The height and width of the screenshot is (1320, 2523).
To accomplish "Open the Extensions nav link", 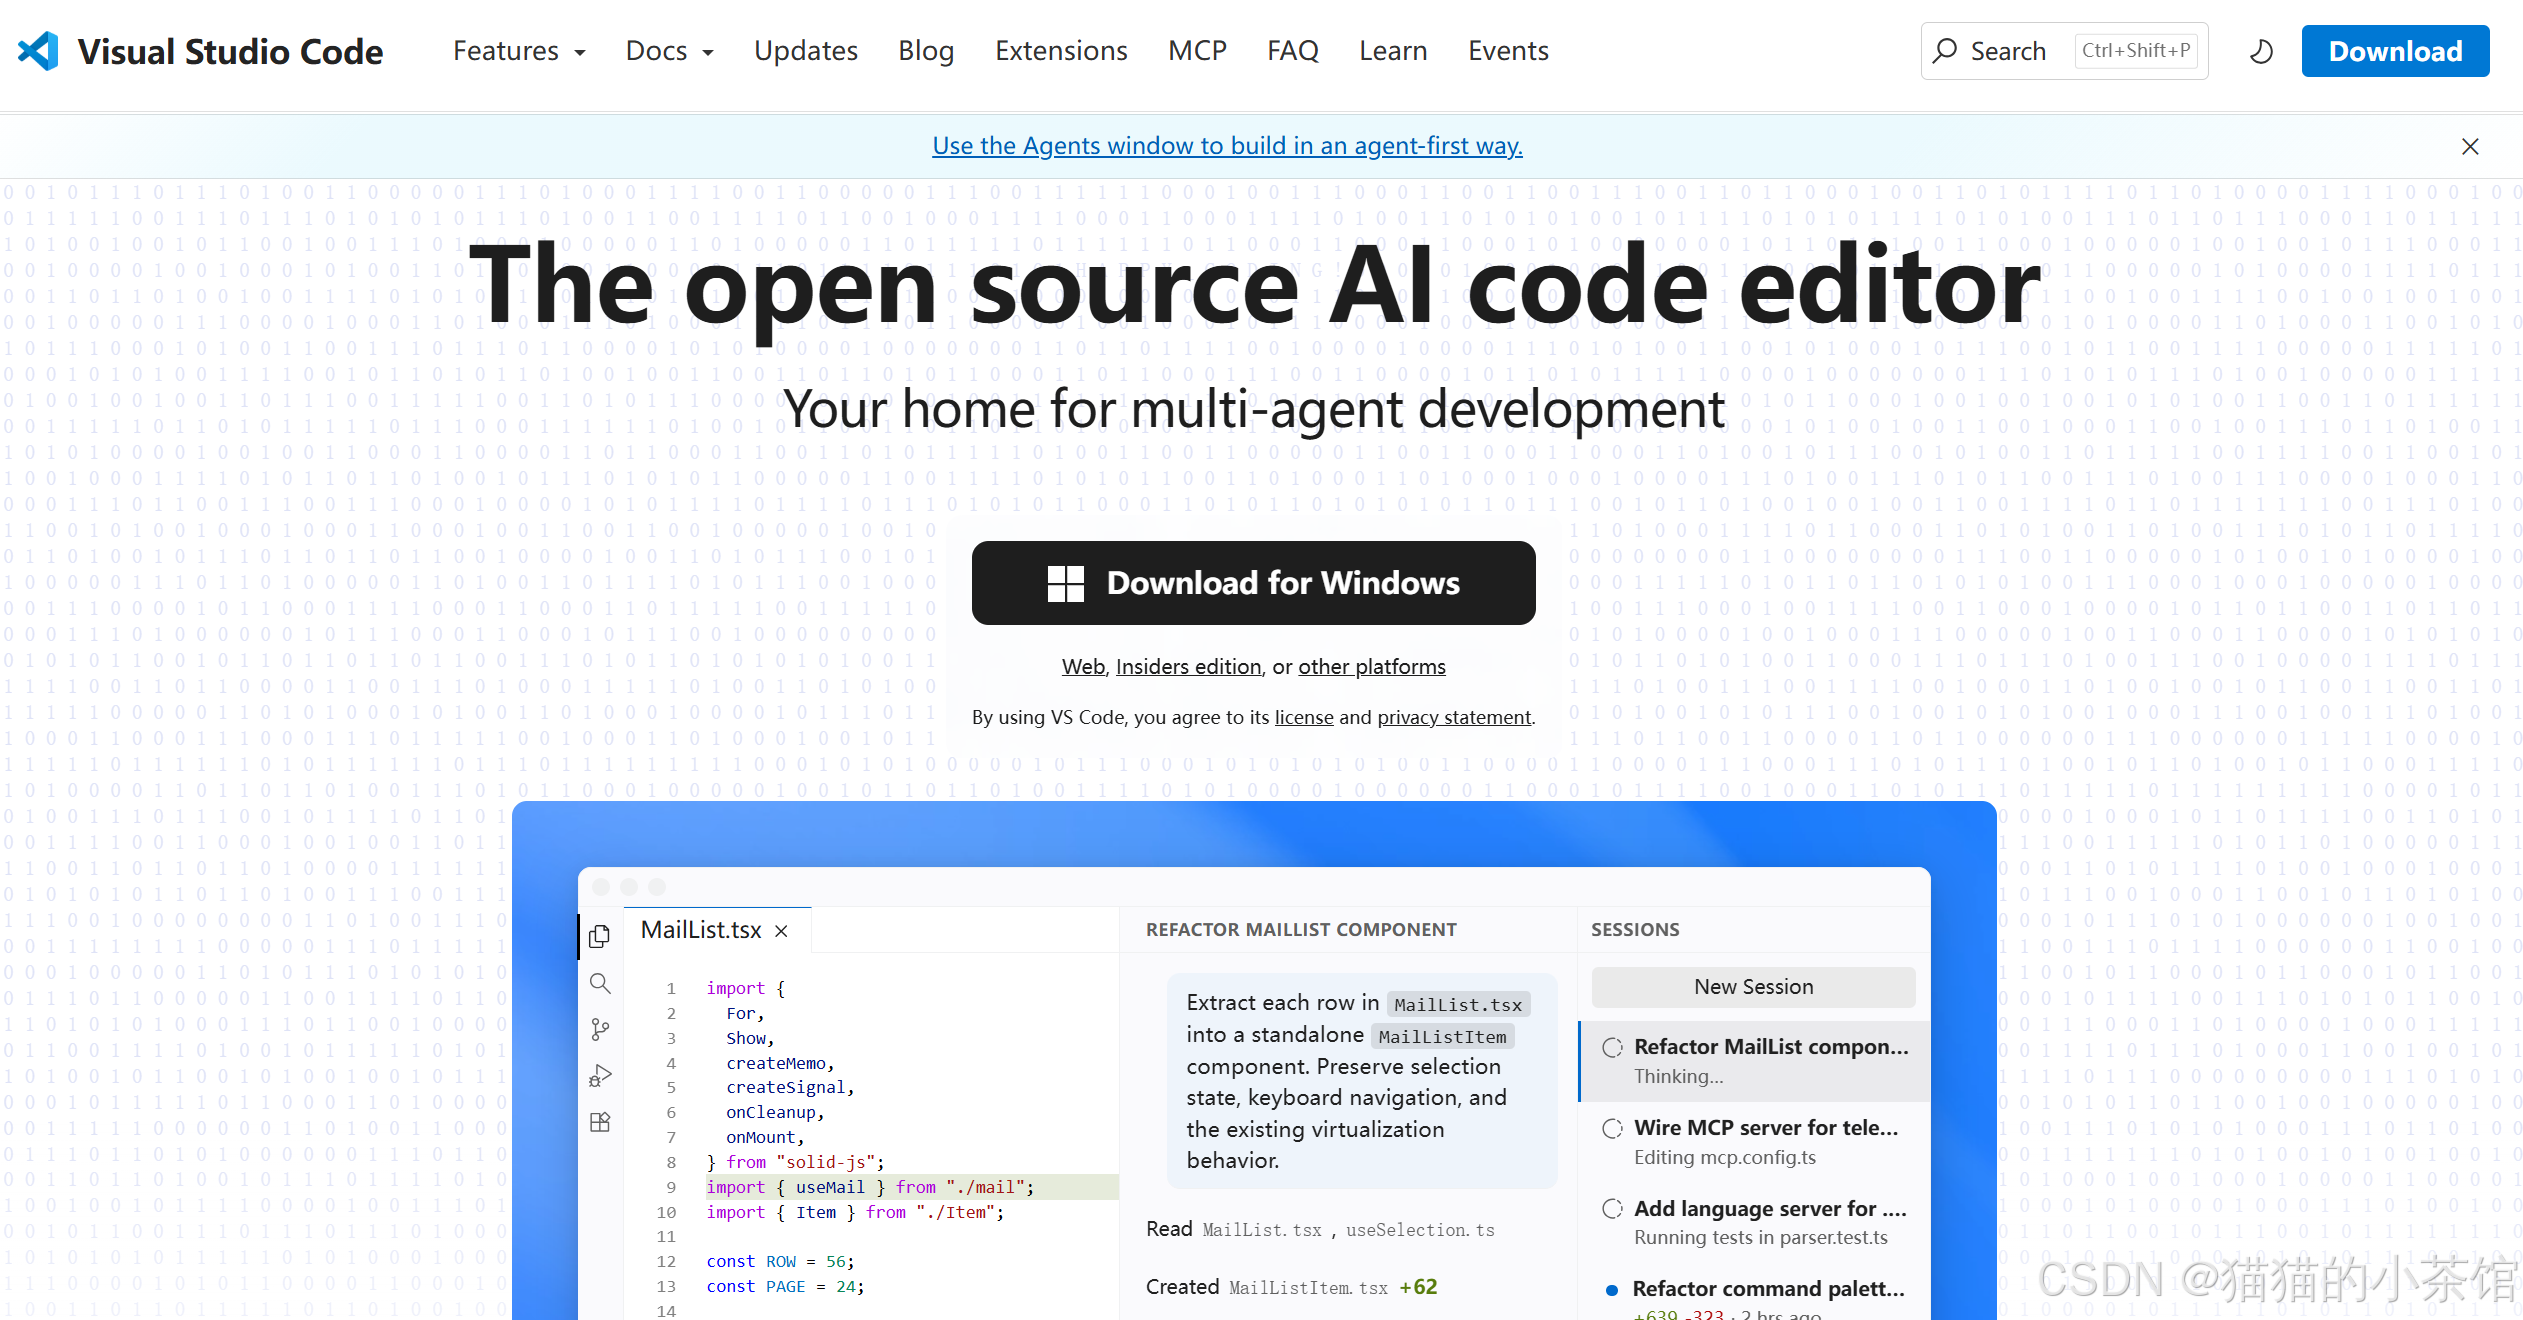I will (1061, 51).
